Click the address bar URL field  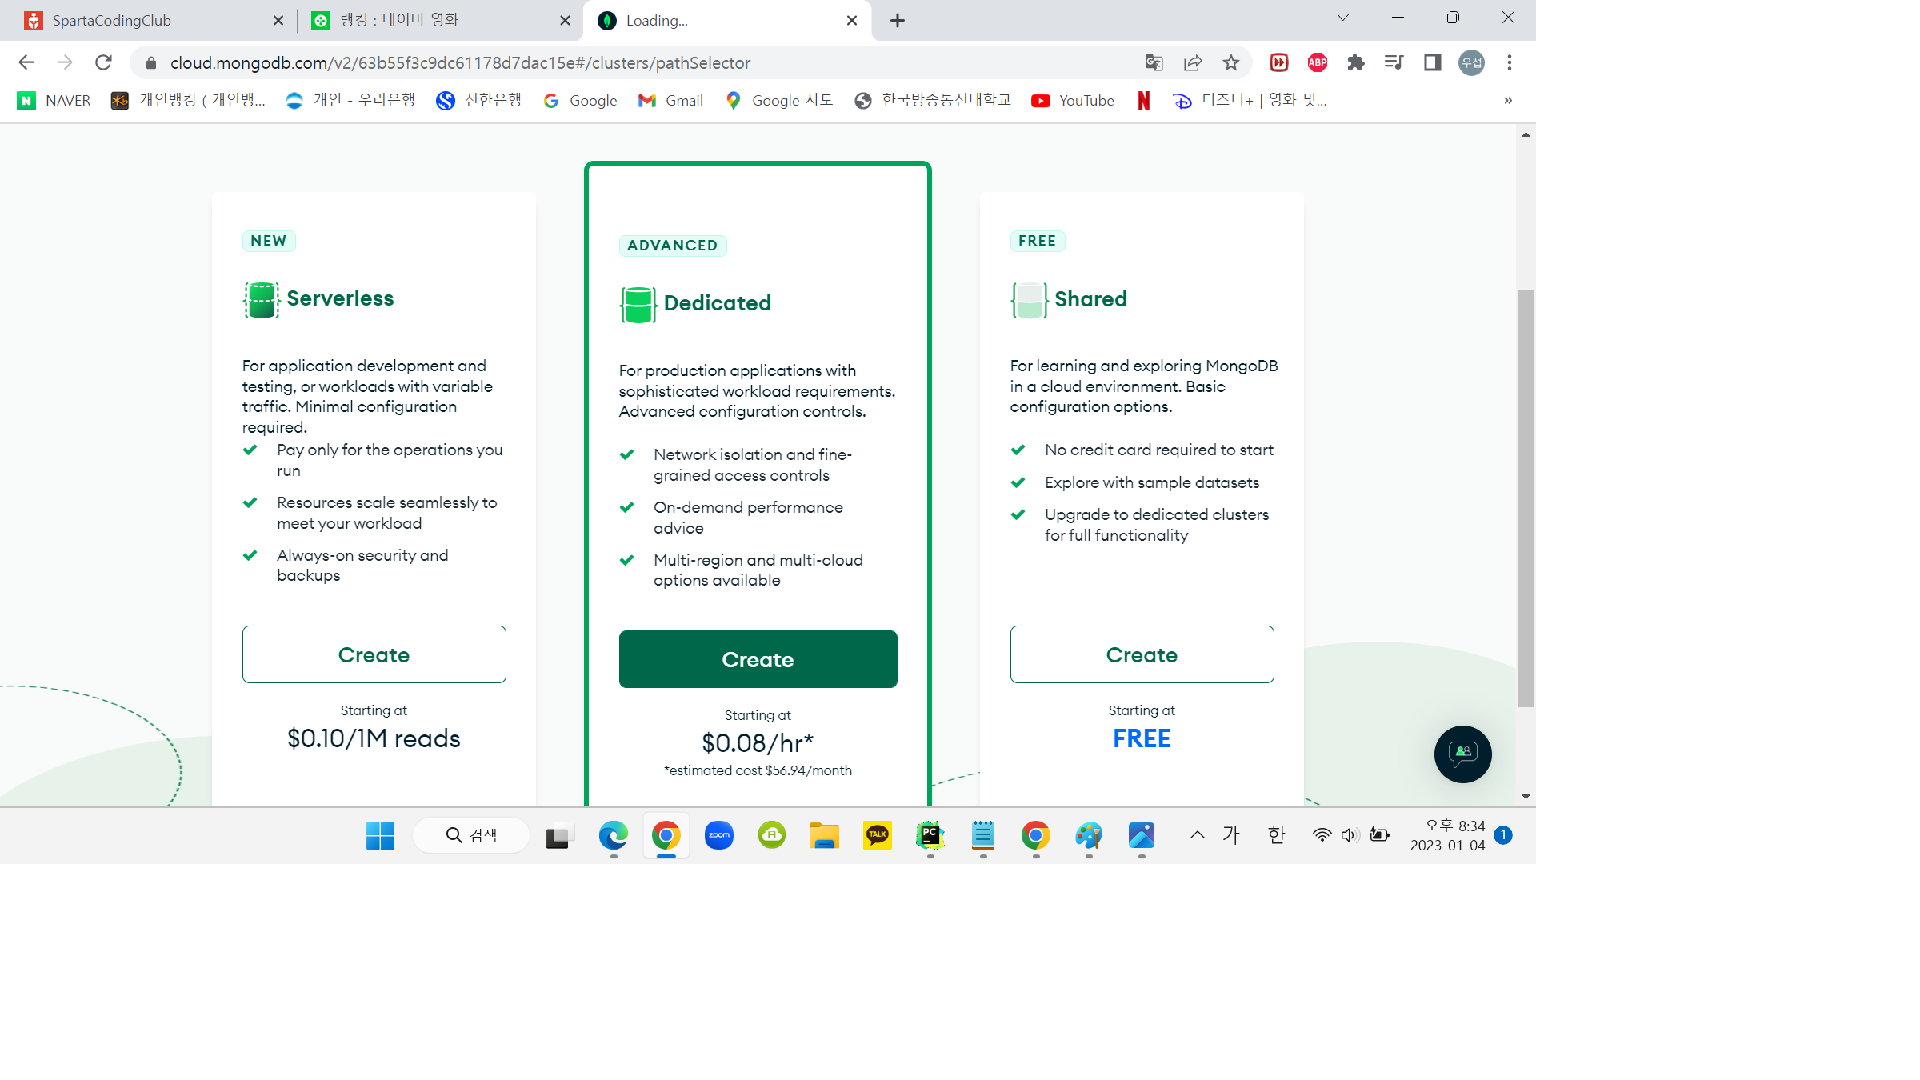coord(640,63)
